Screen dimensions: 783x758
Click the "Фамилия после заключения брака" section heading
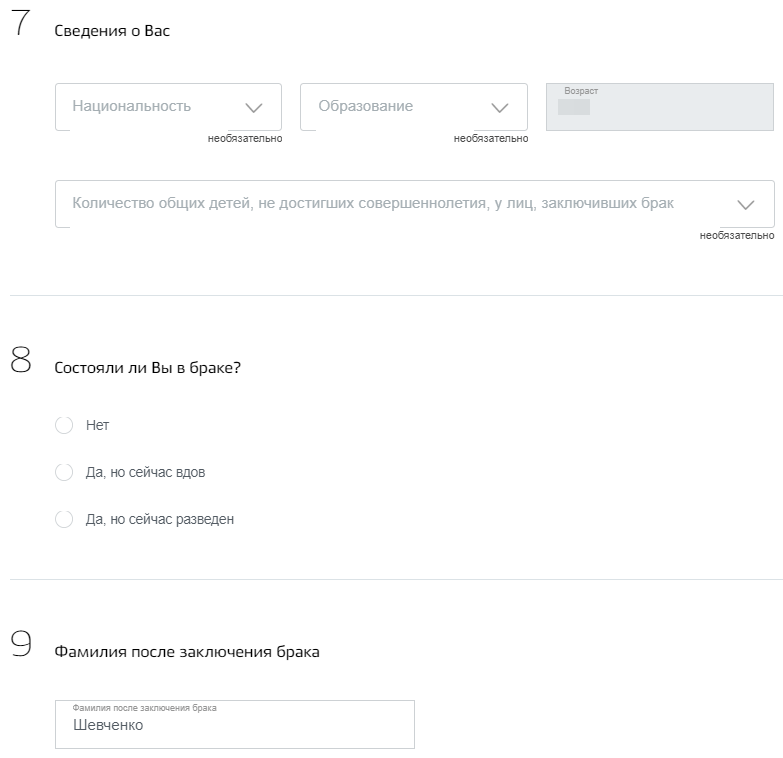(187, 652)
